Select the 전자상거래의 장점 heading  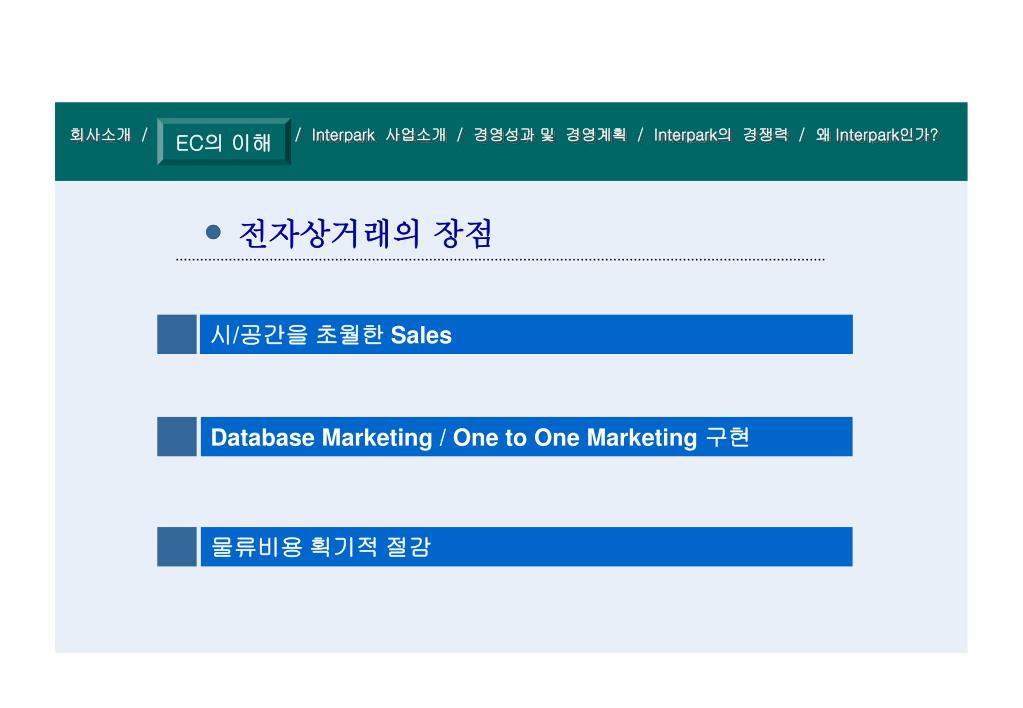point(365,233)
